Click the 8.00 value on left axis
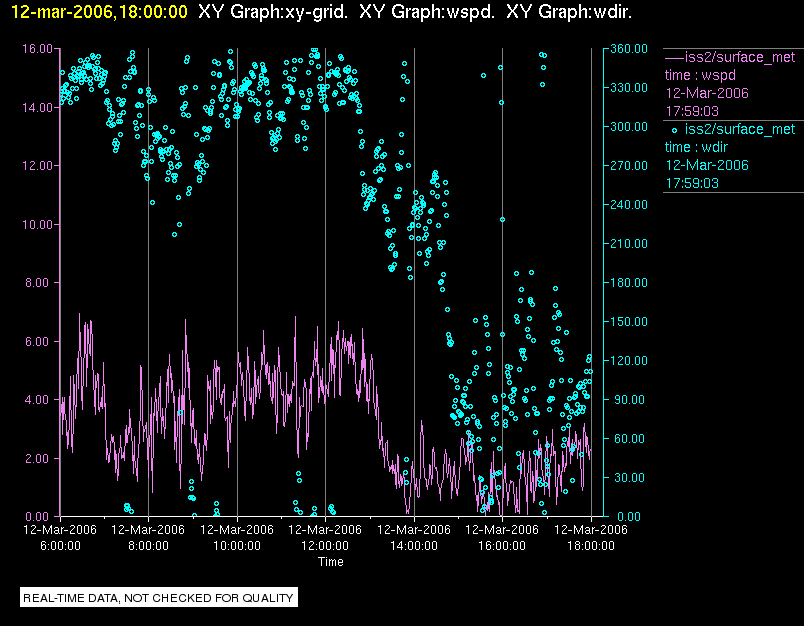The height and width of the screenshot is (626, 804). (40, 283)
